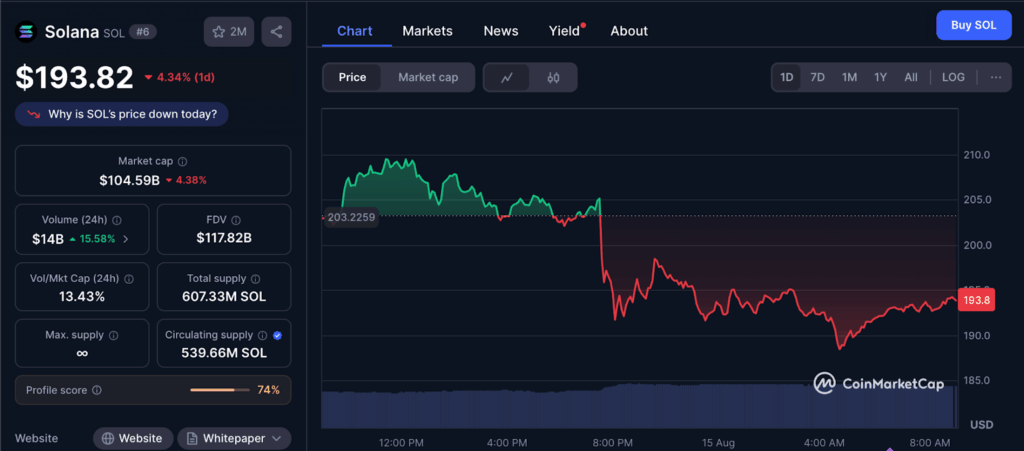Toggle chart to Price mode
Screen dimensions: 1024x451
[x=352, y=77]
